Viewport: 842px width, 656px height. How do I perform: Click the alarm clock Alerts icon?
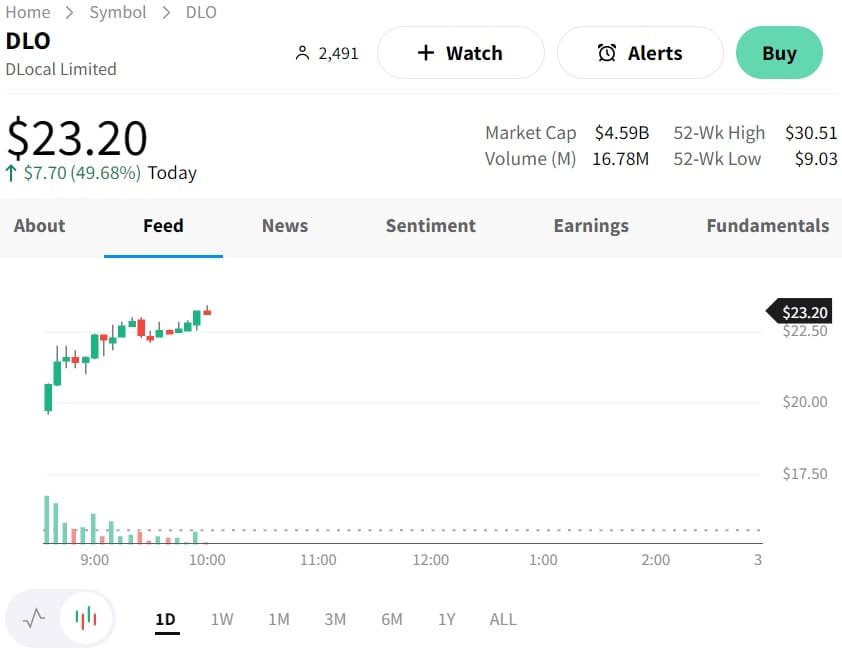[607, 53]
